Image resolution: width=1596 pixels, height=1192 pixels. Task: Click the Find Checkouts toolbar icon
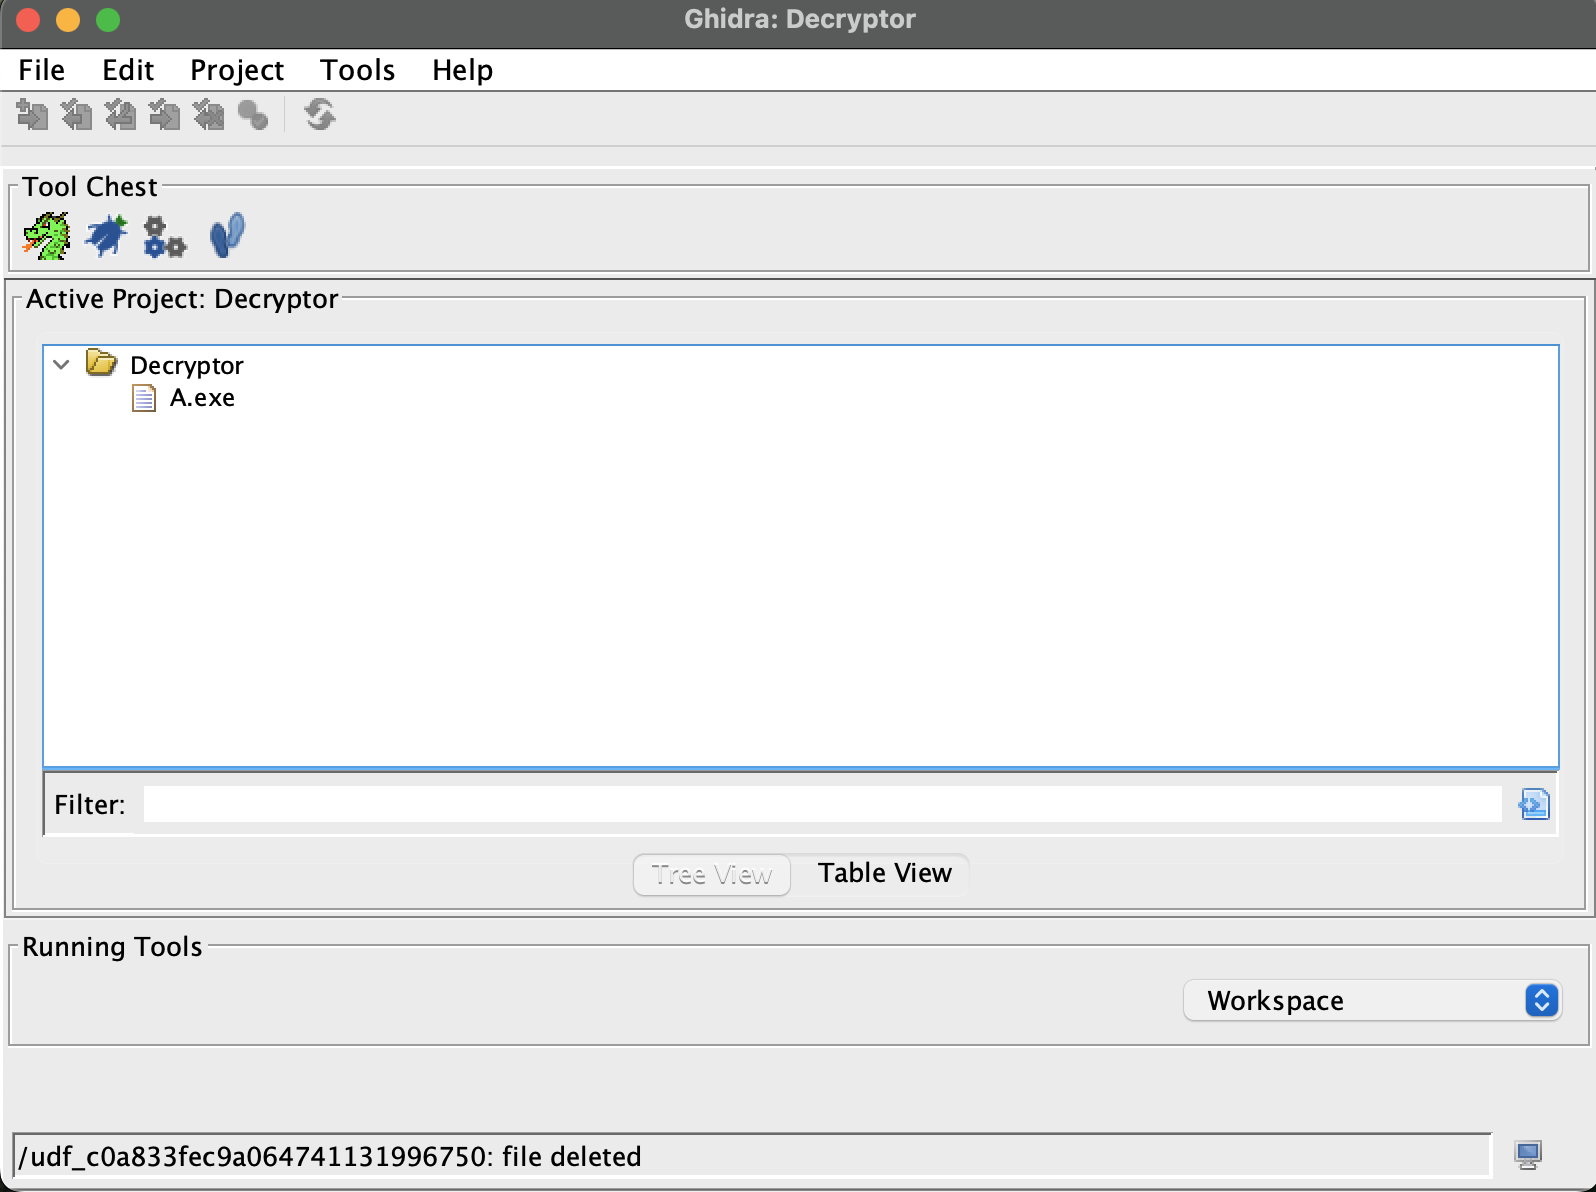point(253,115)
